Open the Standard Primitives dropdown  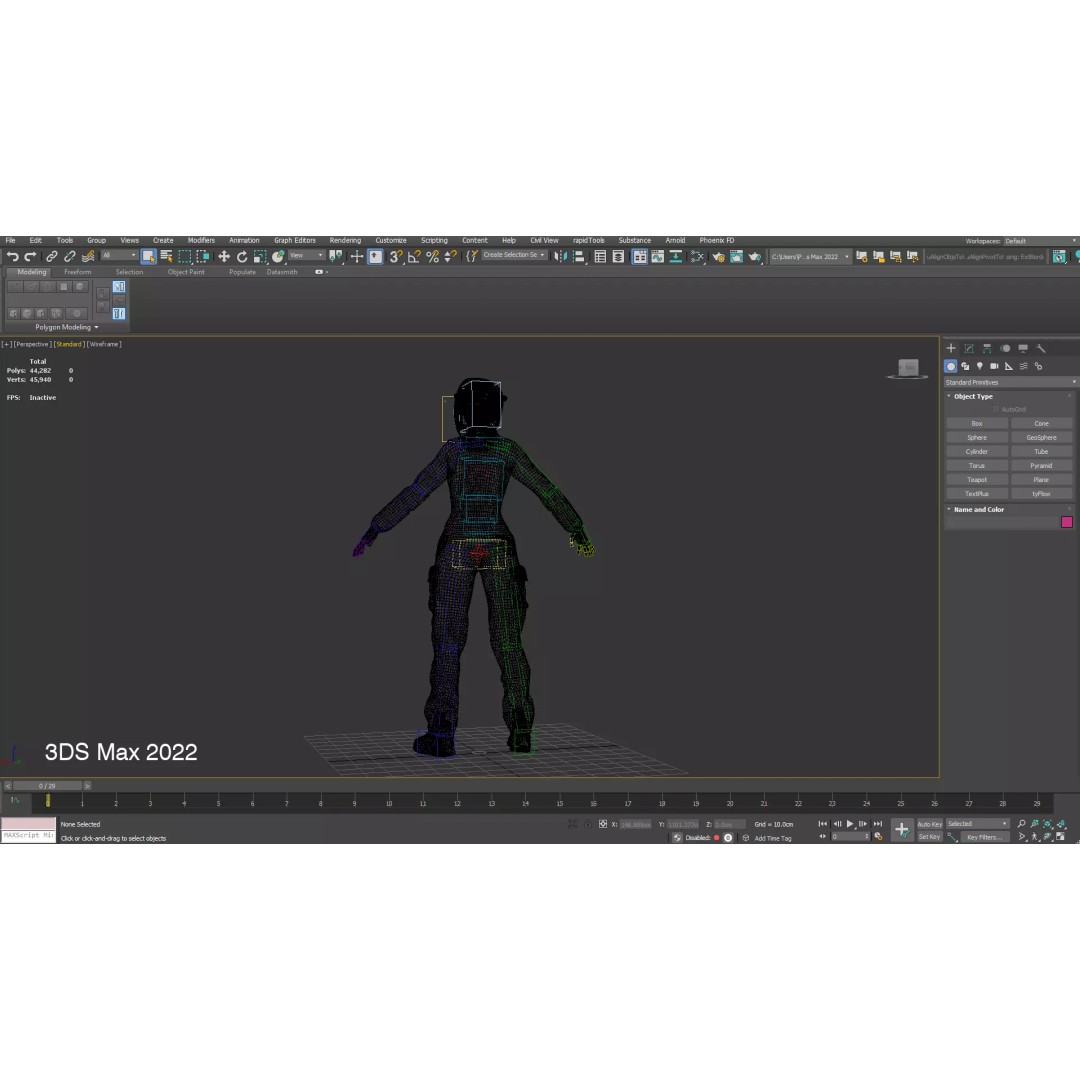pyautogui.click(x=1010, y=382)
